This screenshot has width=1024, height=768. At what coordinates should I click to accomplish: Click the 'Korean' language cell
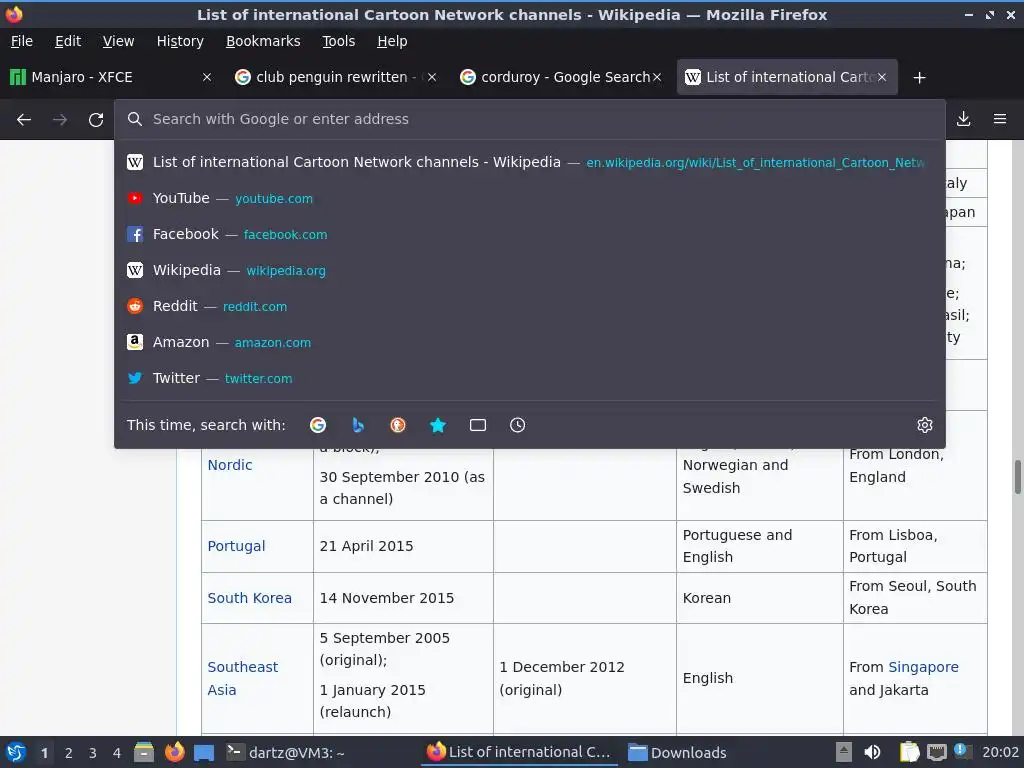click(x=760, y=598)
